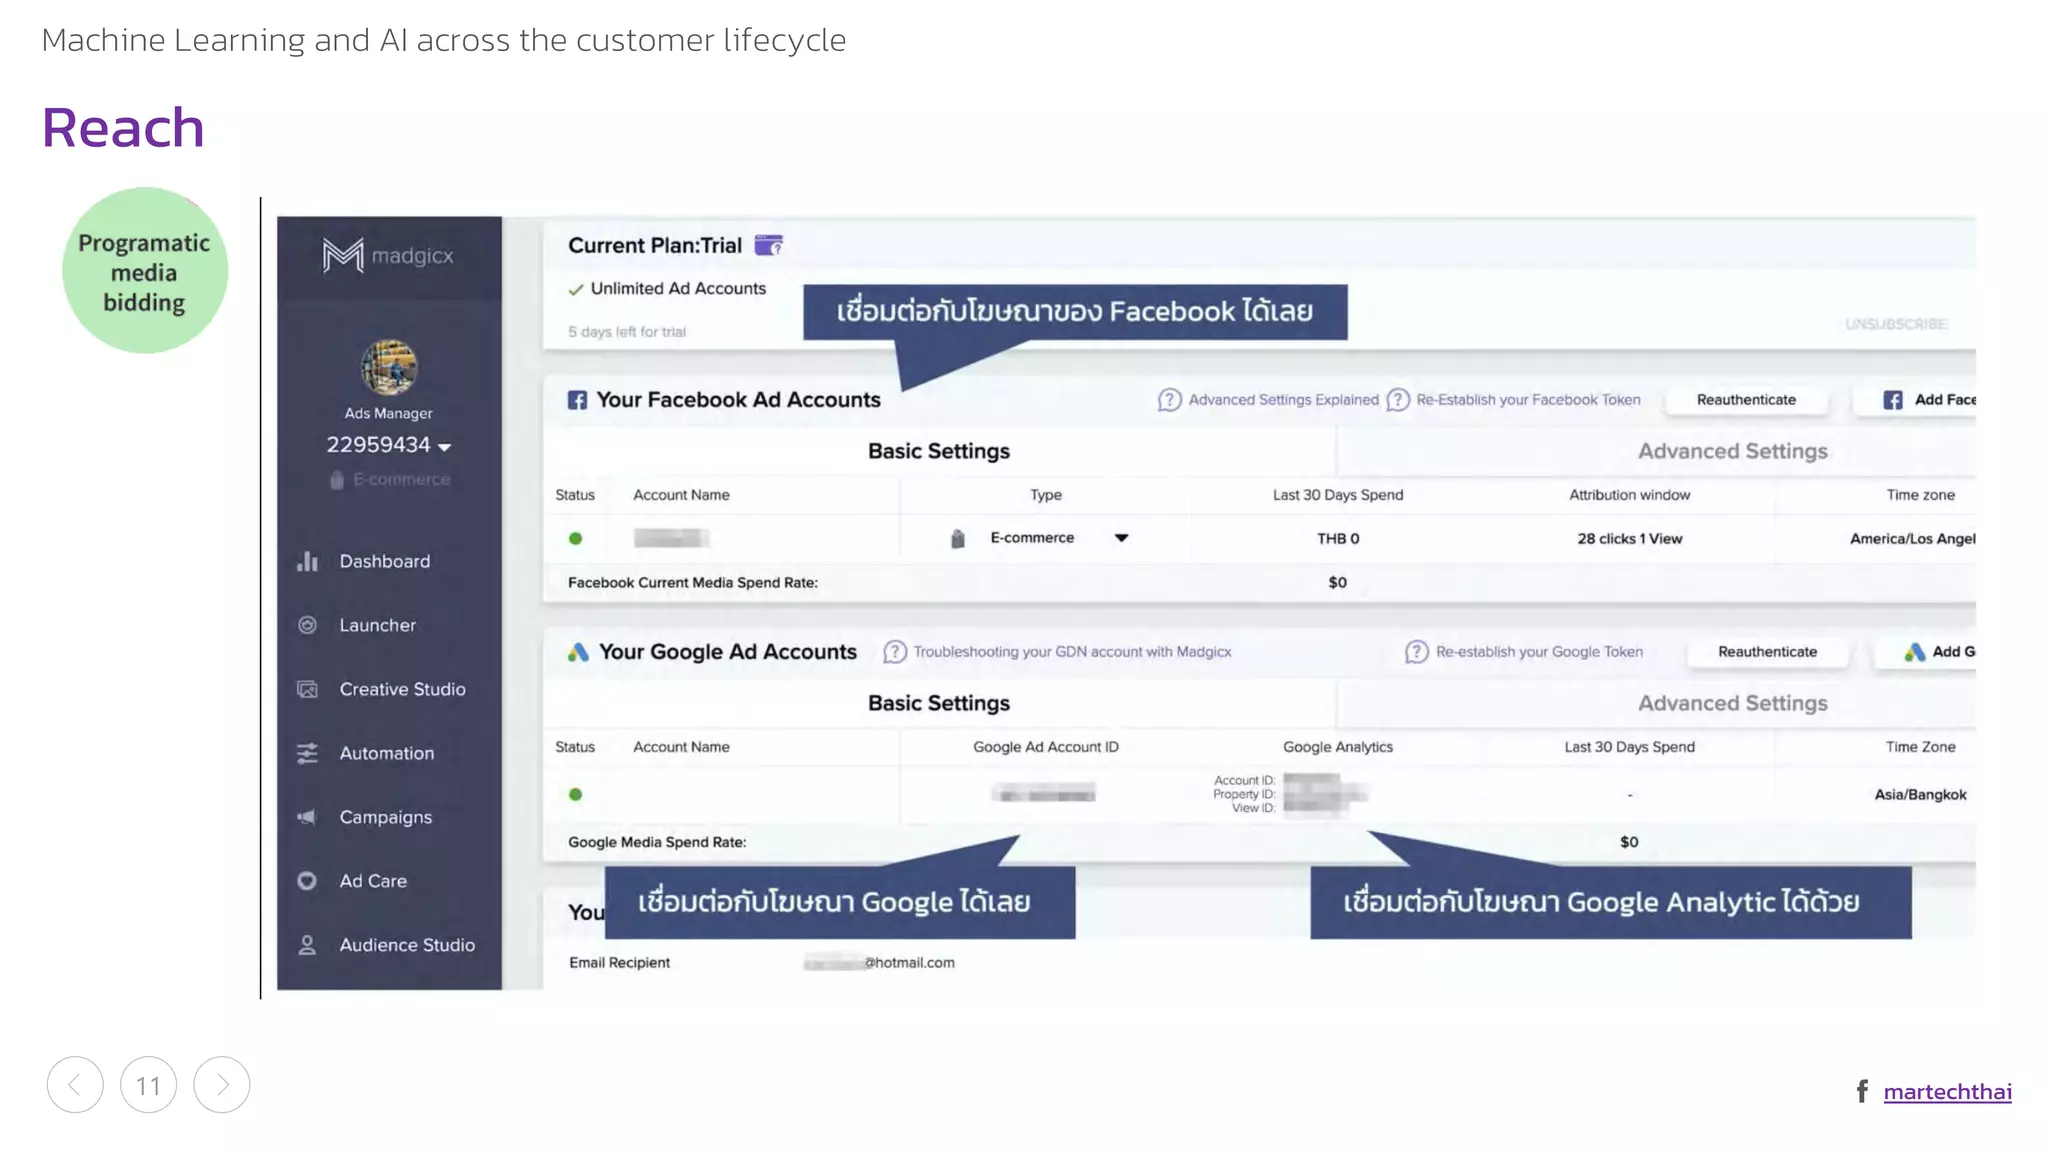Image resolution: width=2048 pixels, height=1152 pixels.
Task: Open the martechthai link
Action: click(1947, 1092)
